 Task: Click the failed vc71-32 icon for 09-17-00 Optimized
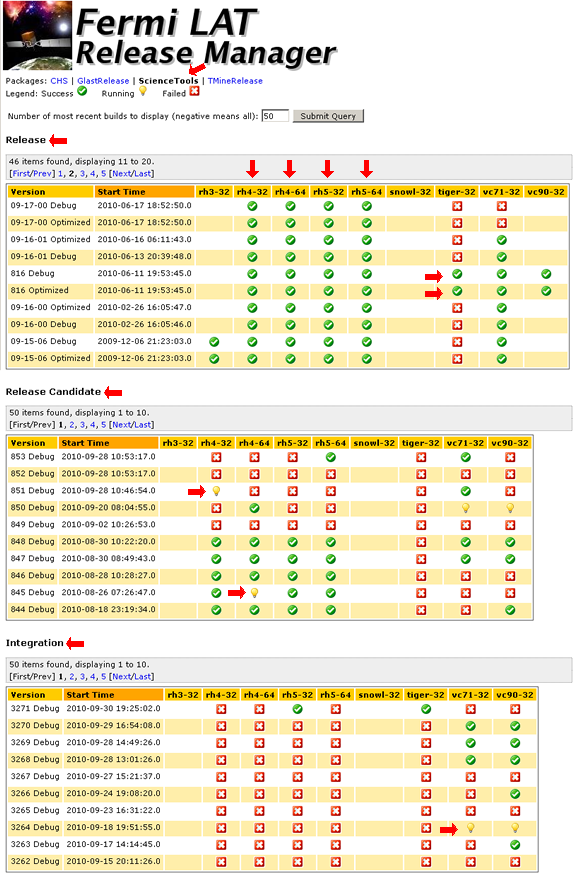click(502, 224)
